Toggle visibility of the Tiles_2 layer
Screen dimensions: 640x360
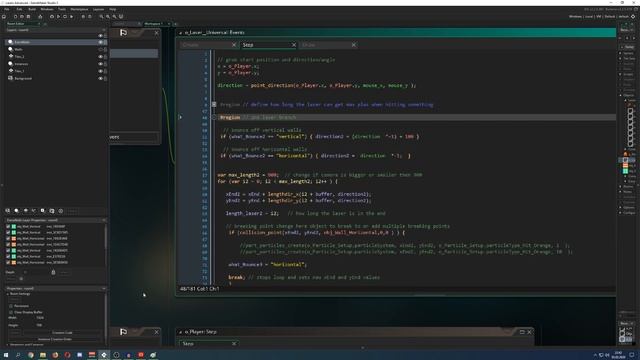[x=100, y=57]
